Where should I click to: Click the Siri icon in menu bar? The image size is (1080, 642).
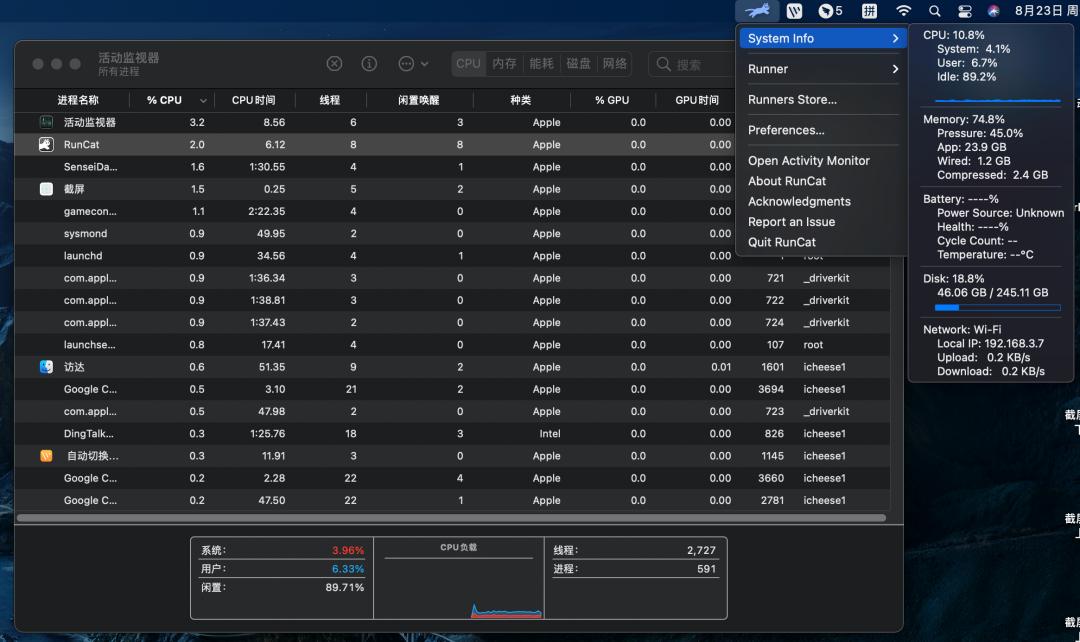coord(993,11)
